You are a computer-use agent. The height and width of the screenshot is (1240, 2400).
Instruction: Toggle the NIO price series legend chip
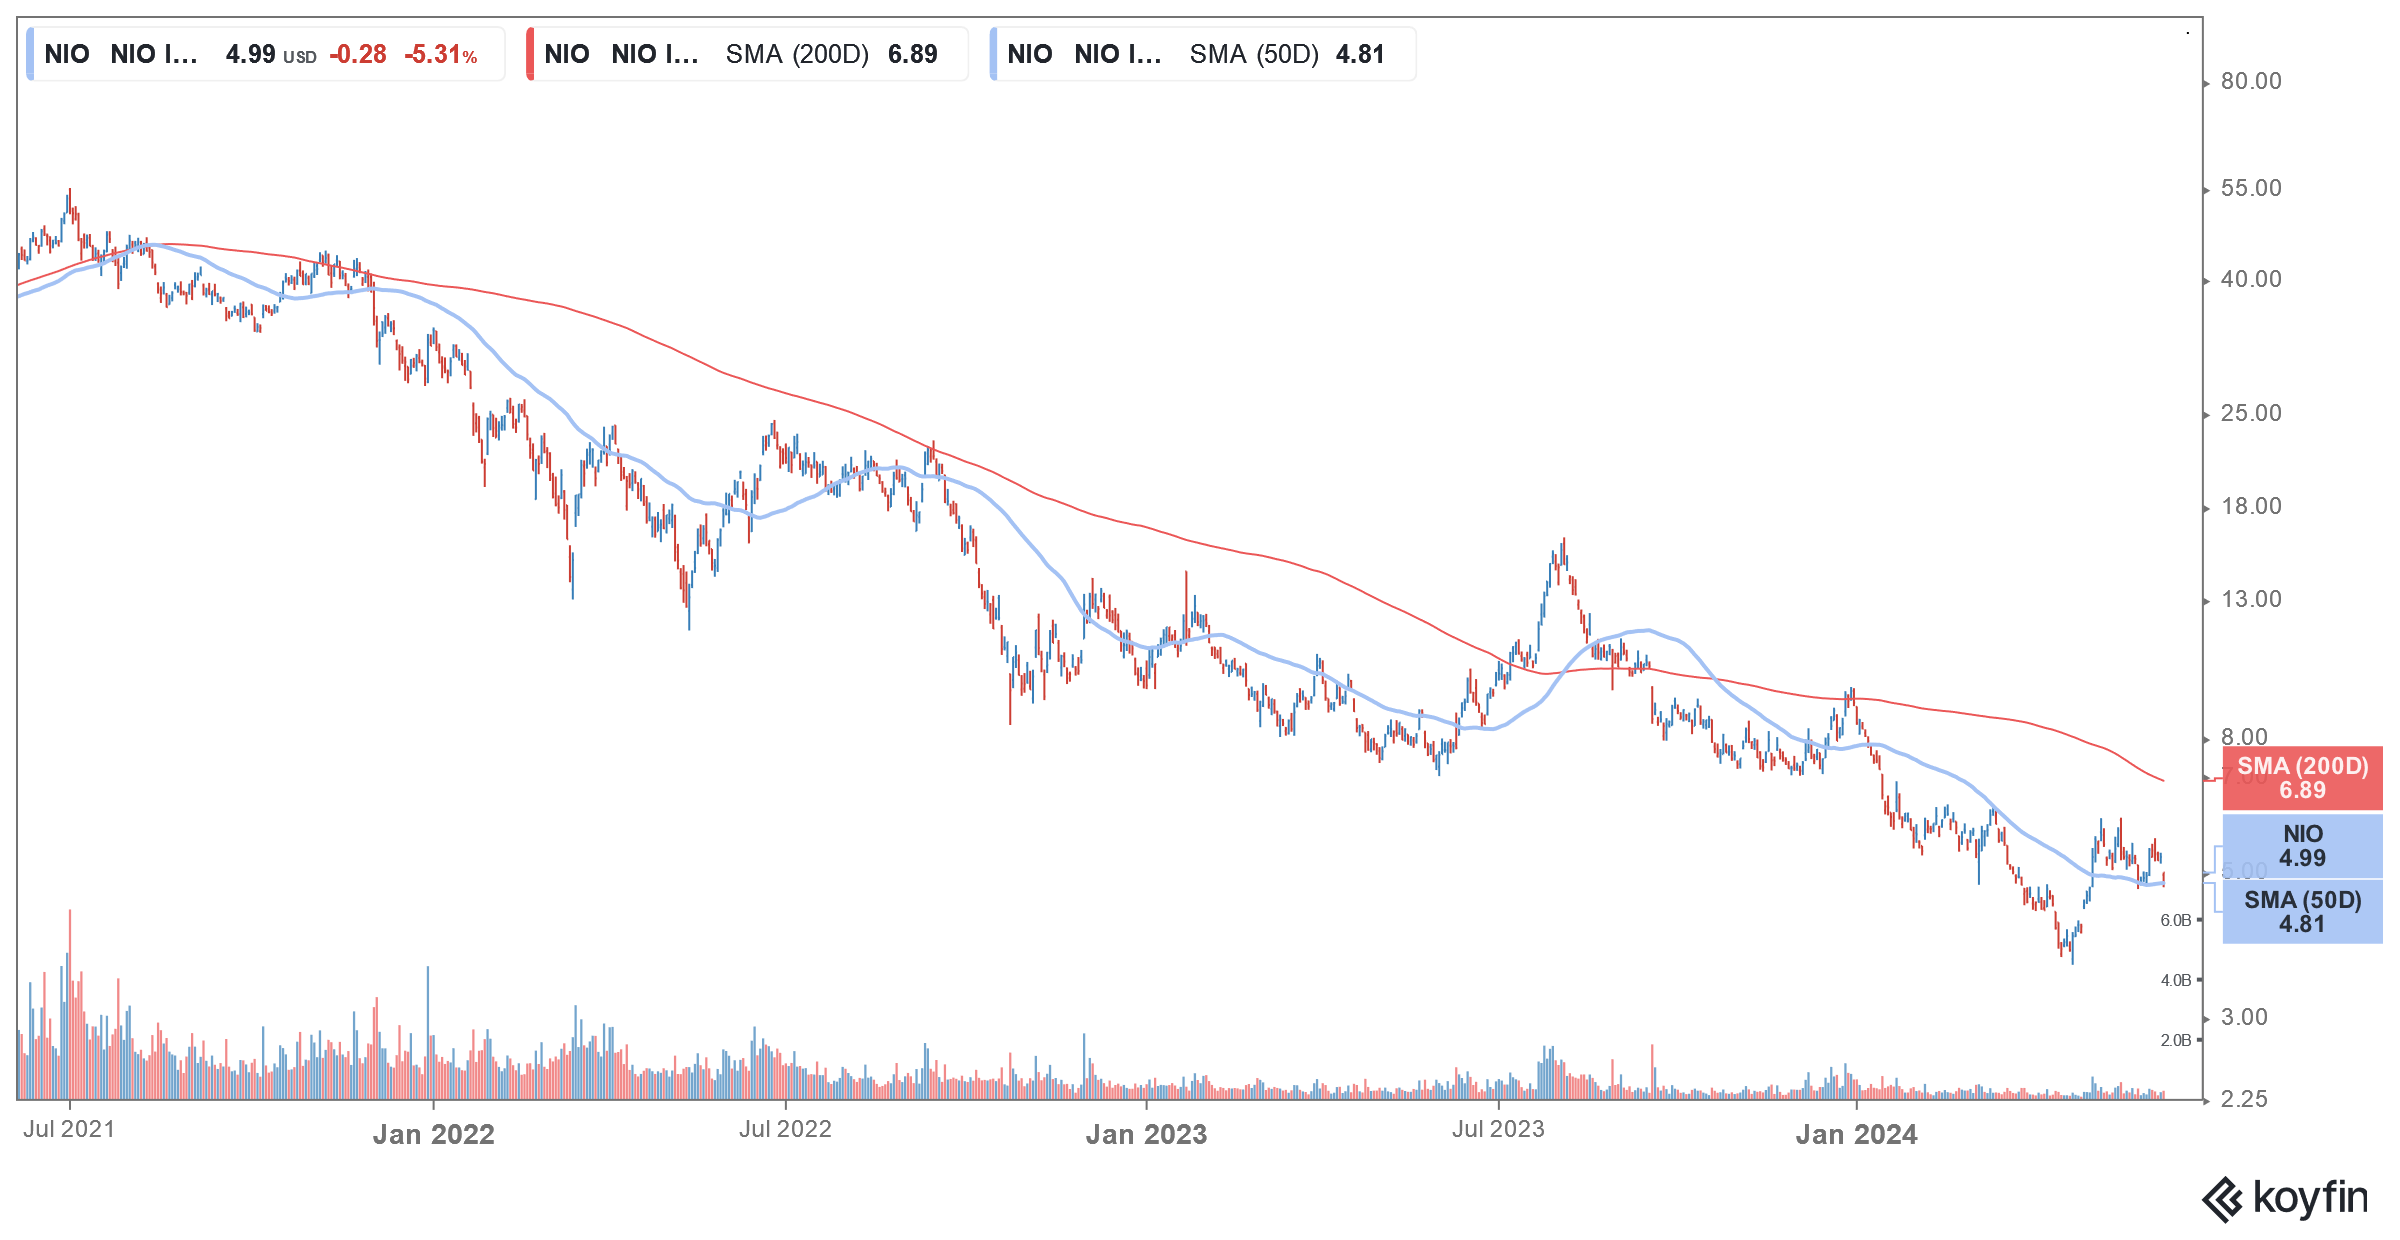point(265,54)
